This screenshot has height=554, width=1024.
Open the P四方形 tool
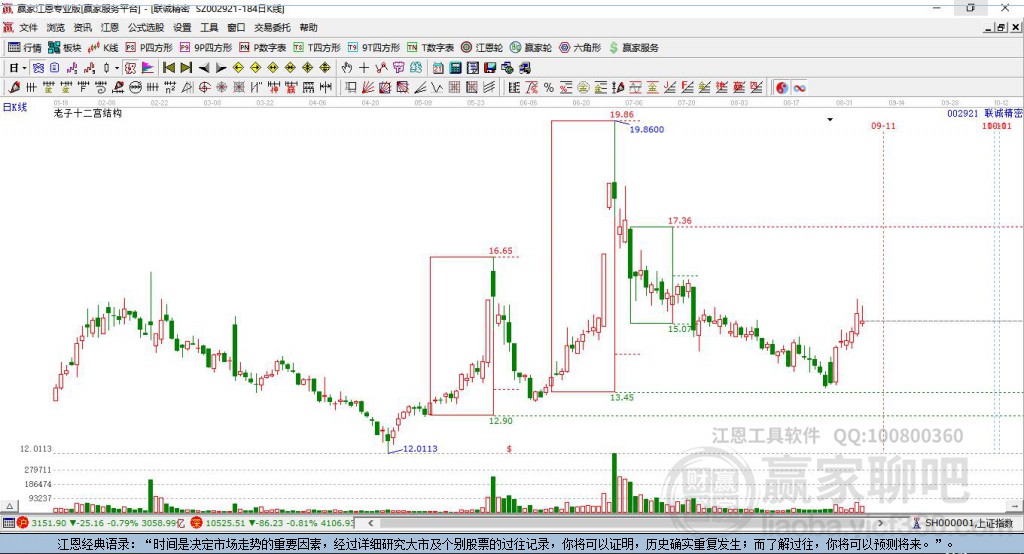click(149, 48)
